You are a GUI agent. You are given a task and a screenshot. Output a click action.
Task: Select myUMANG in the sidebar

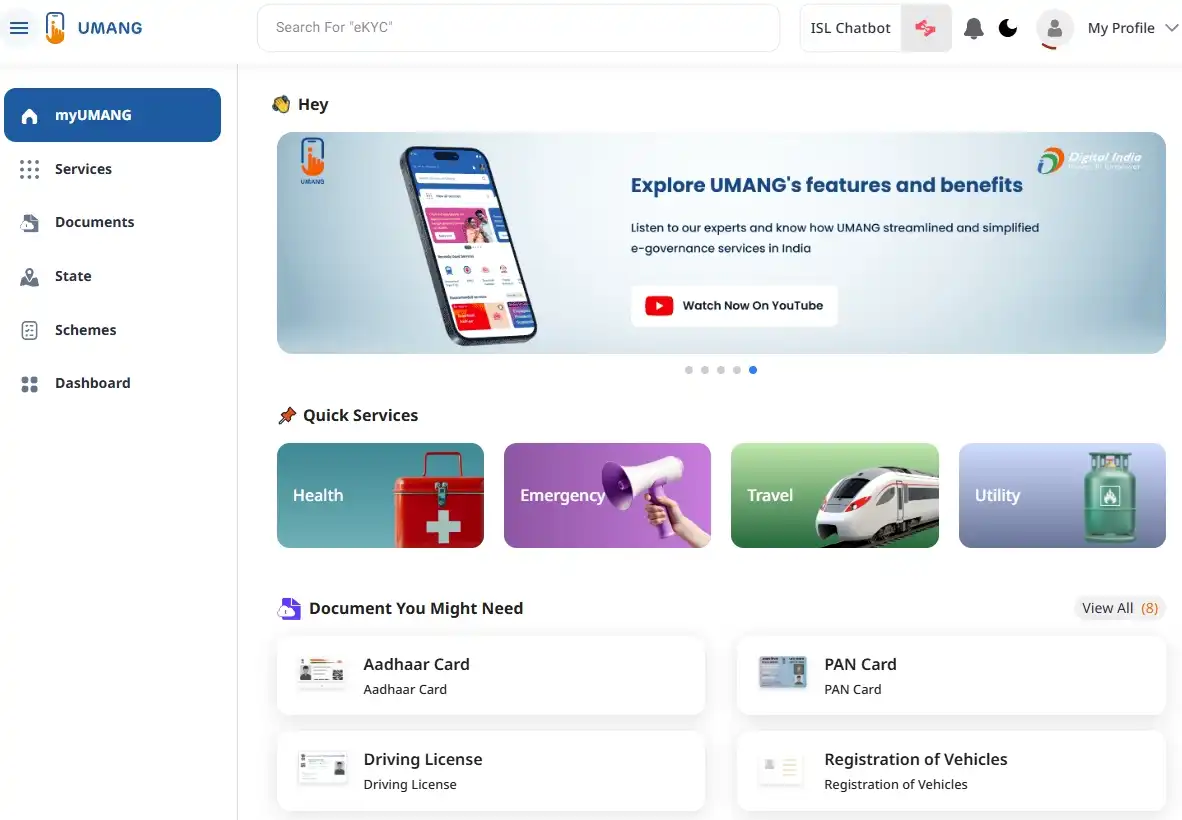coord(112,115)
